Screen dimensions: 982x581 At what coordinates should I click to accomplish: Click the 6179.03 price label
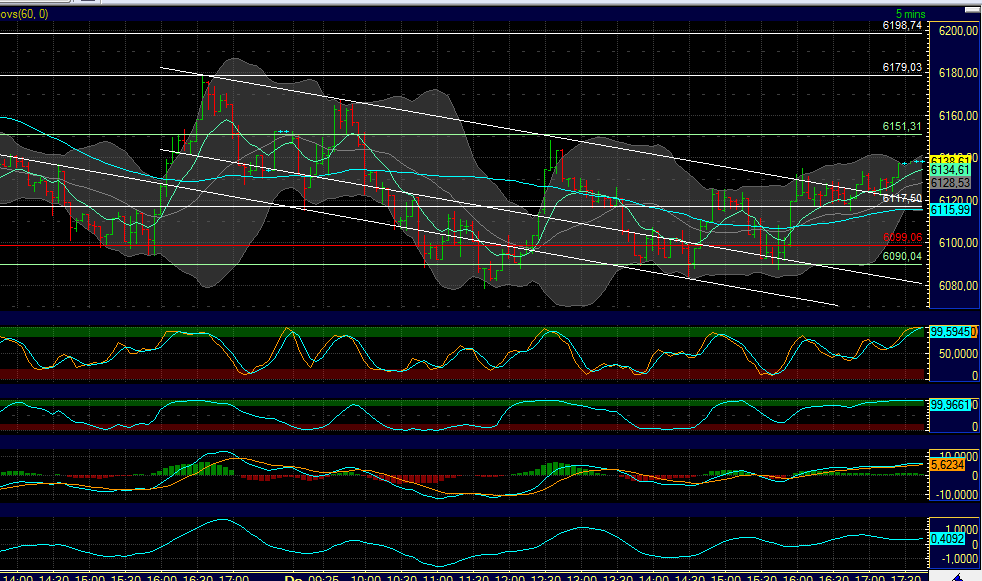(x=903, y=68)
